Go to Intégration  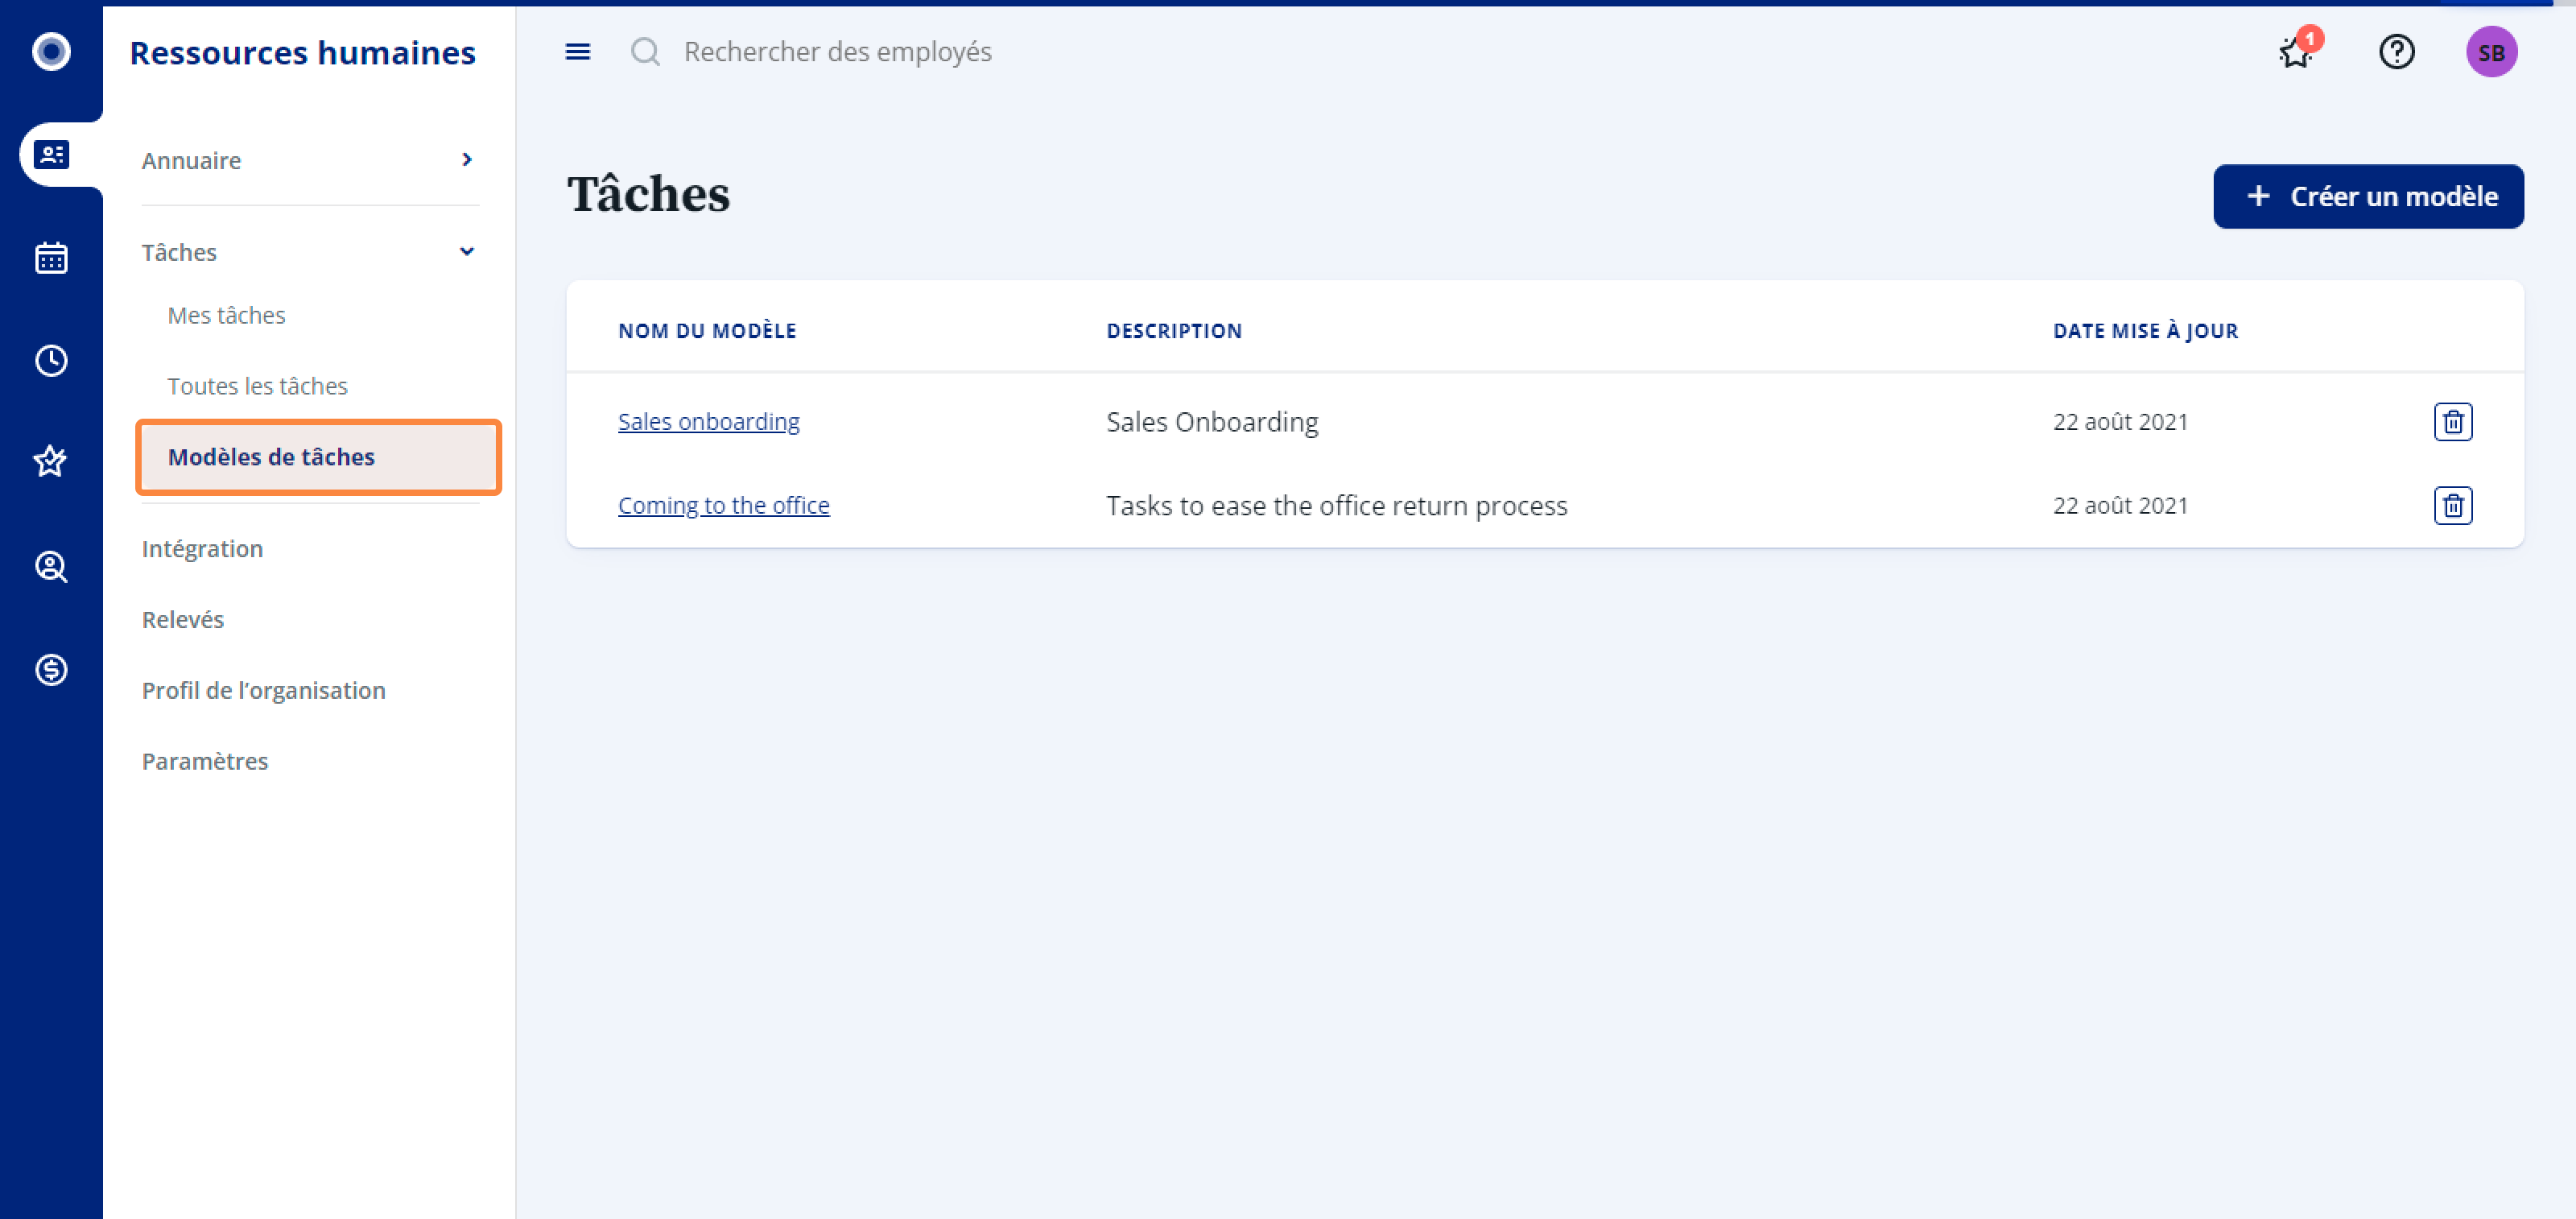(202, 549)
